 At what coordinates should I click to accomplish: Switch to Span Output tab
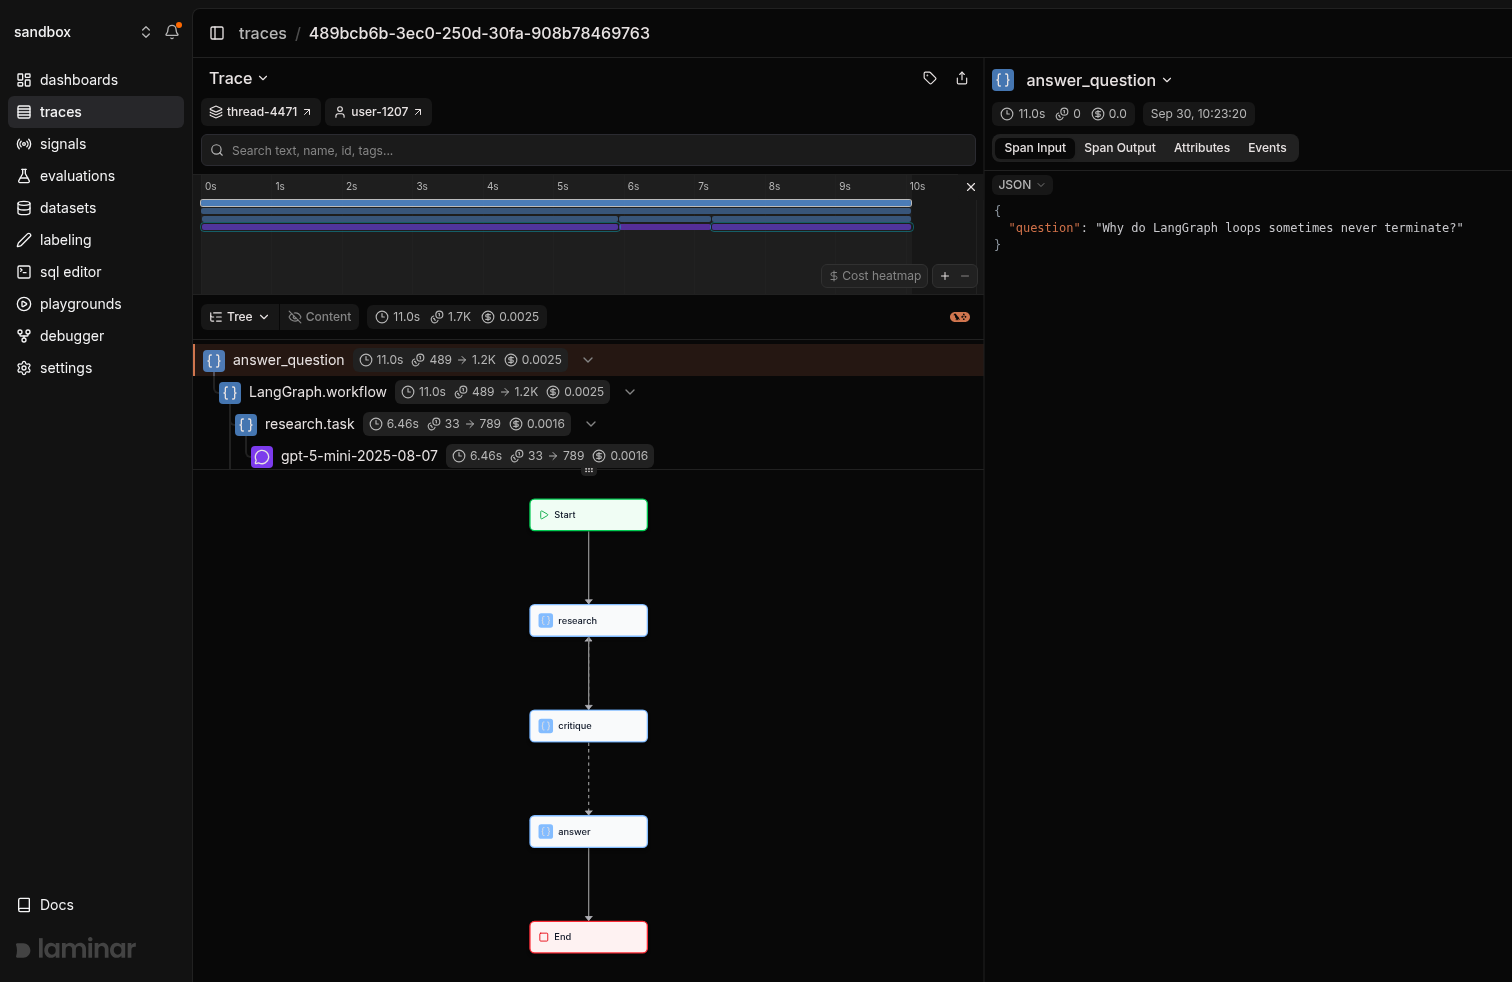(1120, 148)
